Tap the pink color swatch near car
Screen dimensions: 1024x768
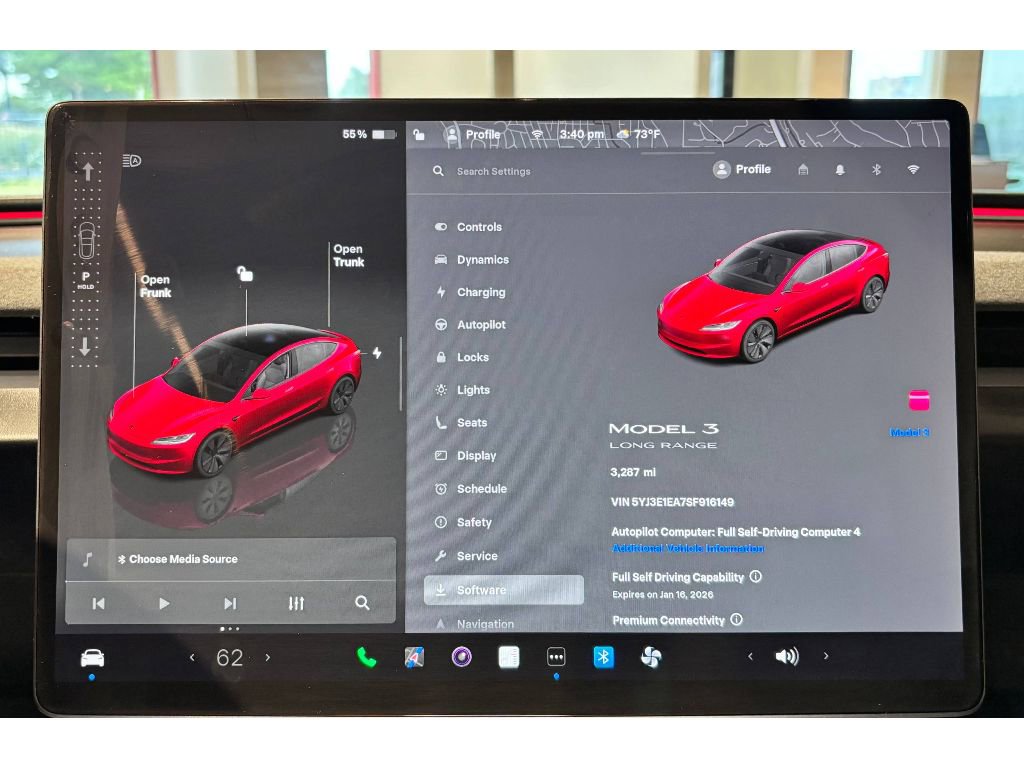(x=918, y=401)
